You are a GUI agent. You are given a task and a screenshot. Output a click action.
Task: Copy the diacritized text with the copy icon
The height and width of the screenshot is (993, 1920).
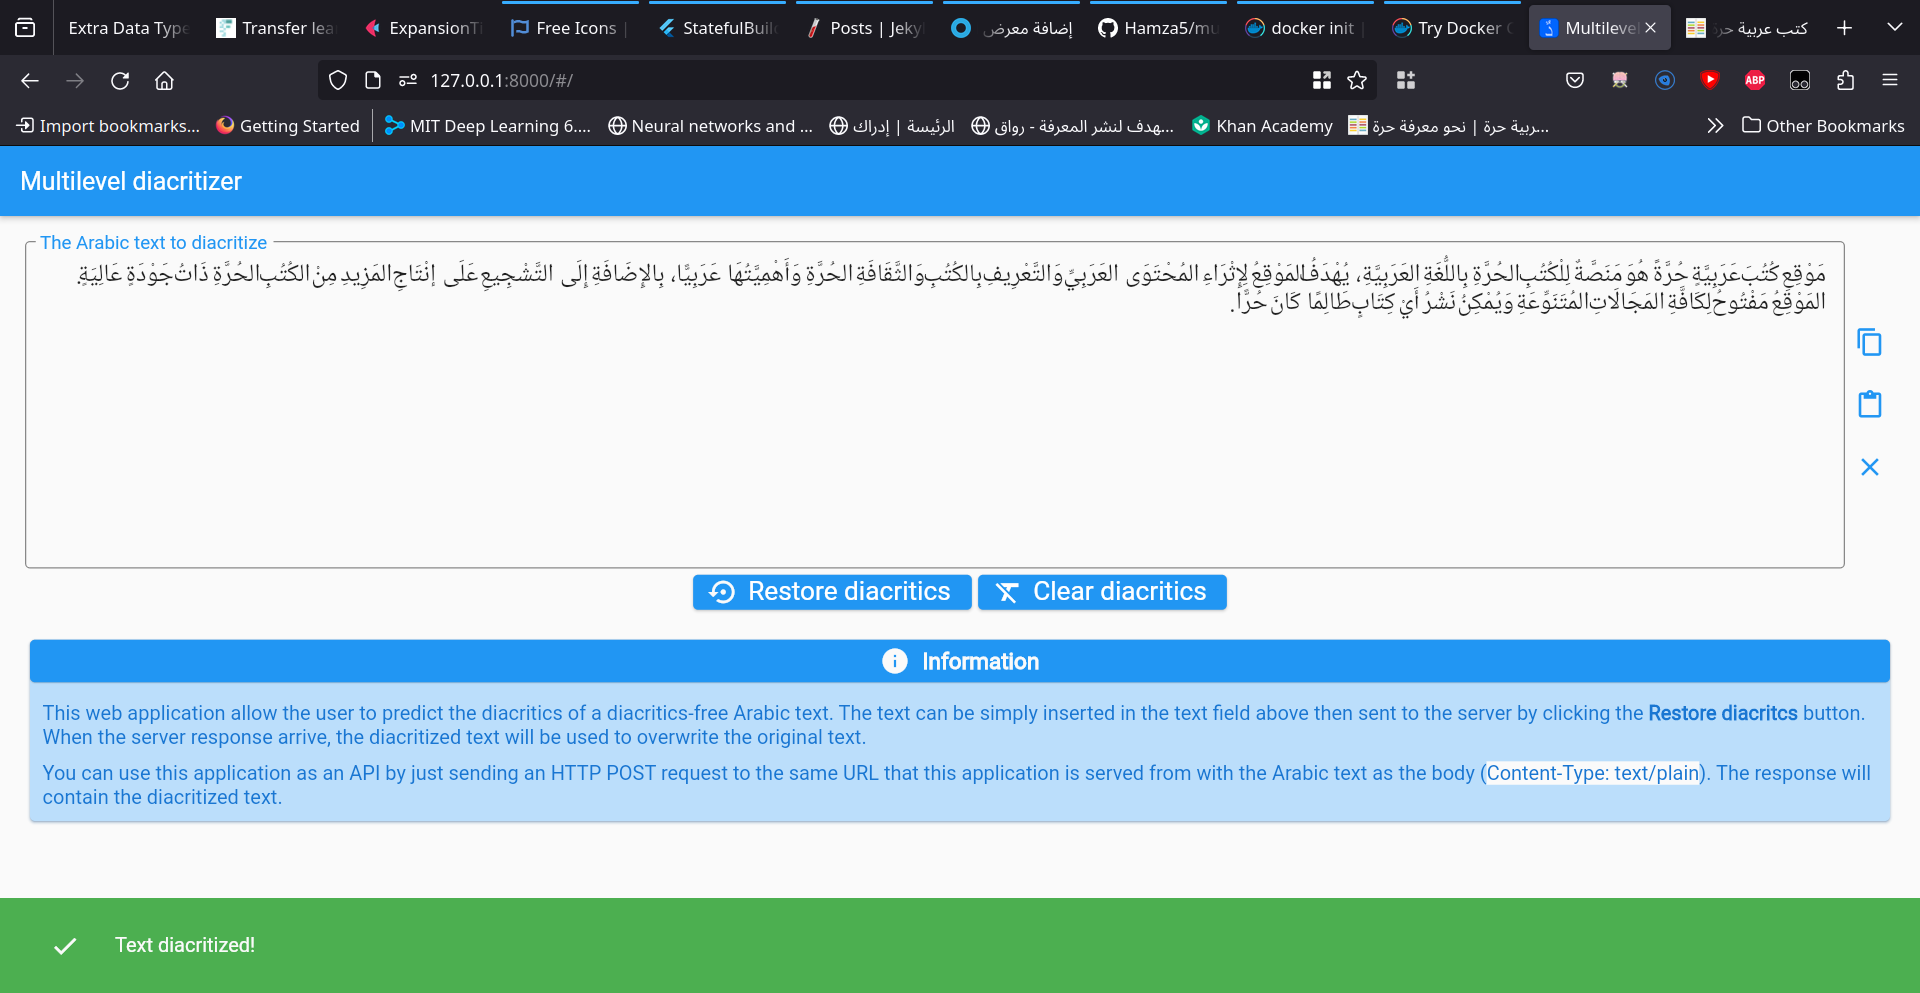coord(1869,342)
